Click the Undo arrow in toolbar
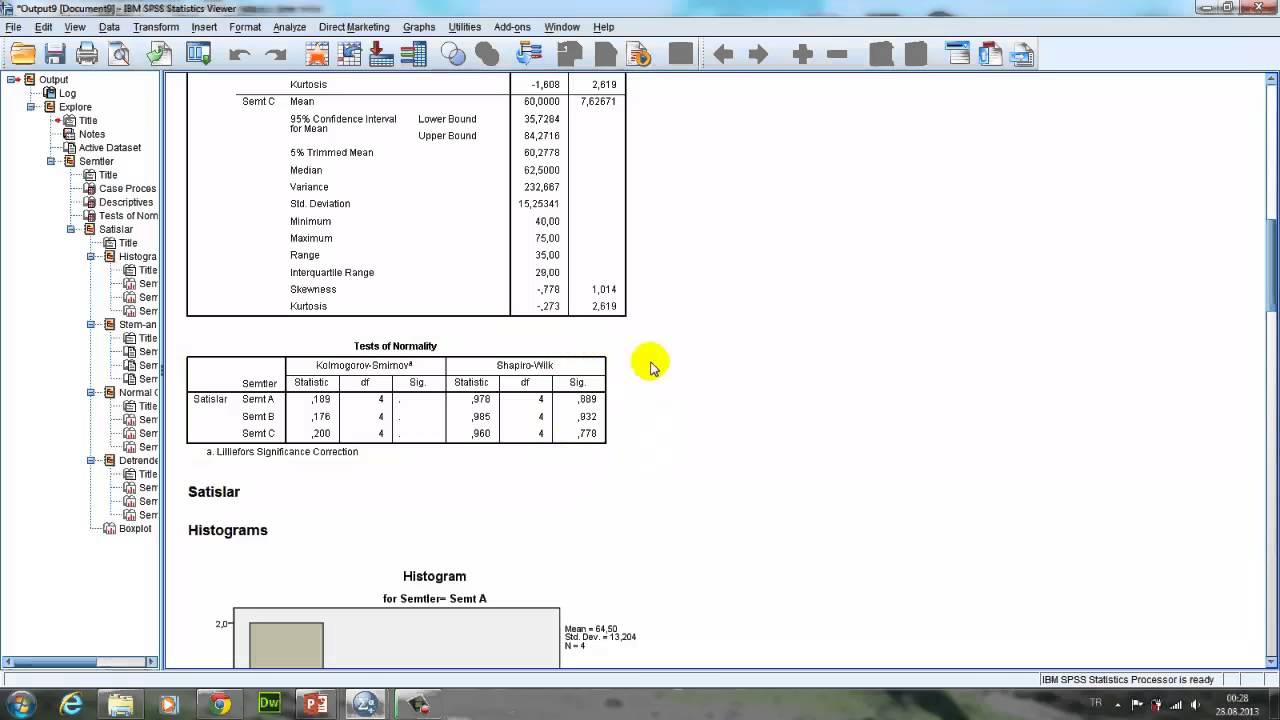1280x720 pixels. click(x=239, y=55)
